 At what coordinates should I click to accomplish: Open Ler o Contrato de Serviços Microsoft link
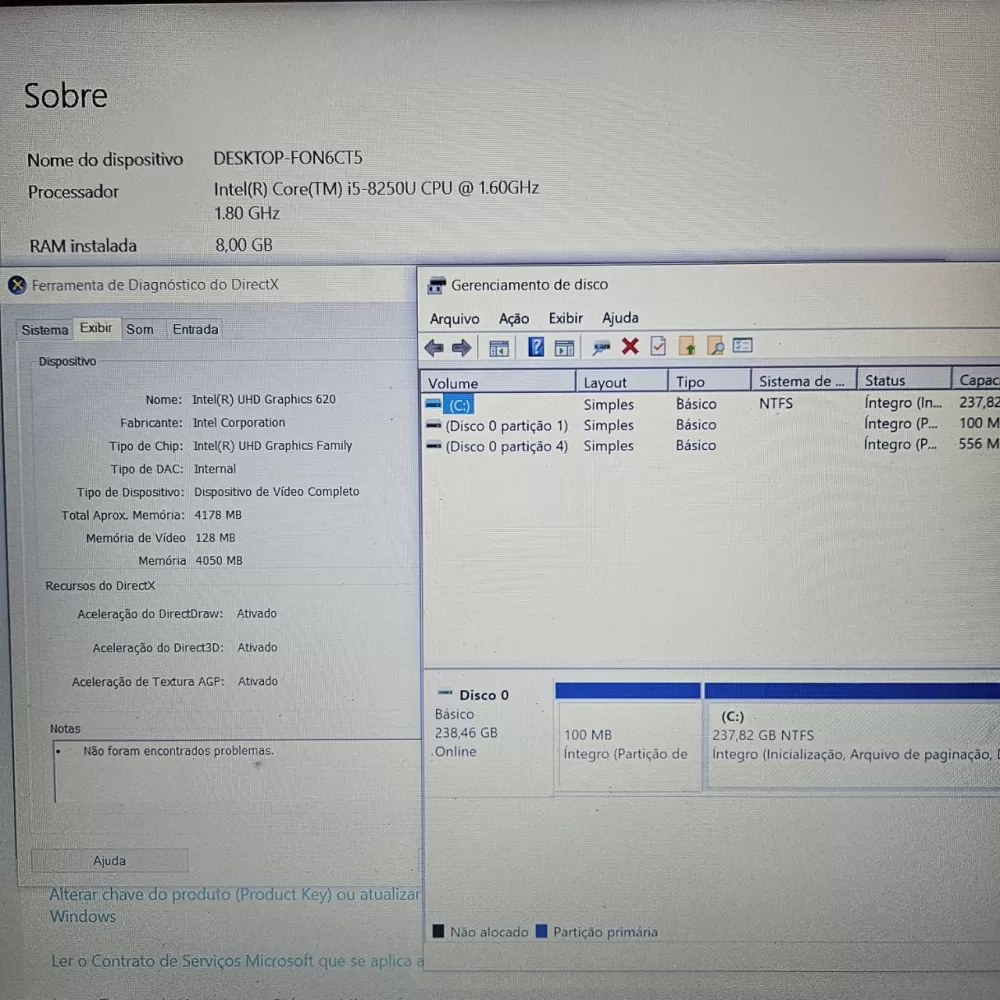[x=237, y=960]
